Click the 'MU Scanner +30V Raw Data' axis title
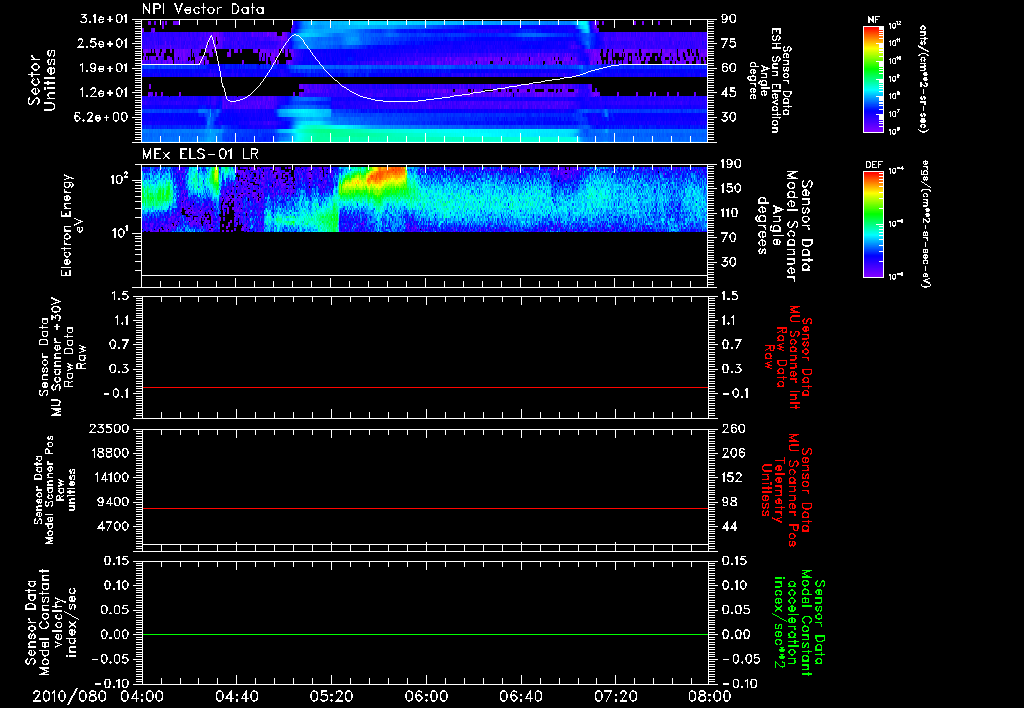The width and height of the screenshot is (1024, 708). pos(61,357)
